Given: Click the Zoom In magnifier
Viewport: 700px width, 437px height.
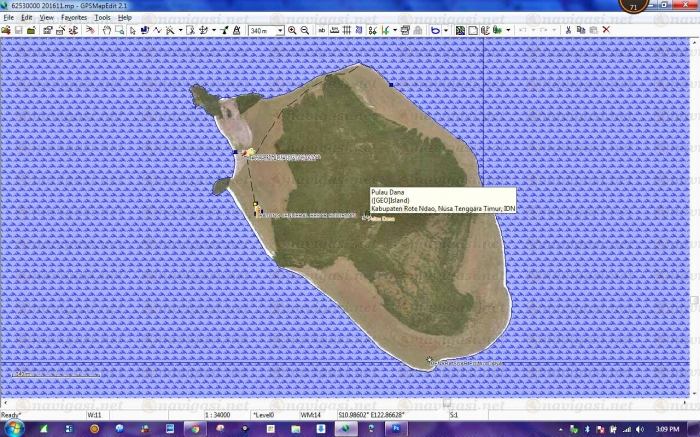Looking at the screenshot, I should pyautogui.click(x=292, y=30).
